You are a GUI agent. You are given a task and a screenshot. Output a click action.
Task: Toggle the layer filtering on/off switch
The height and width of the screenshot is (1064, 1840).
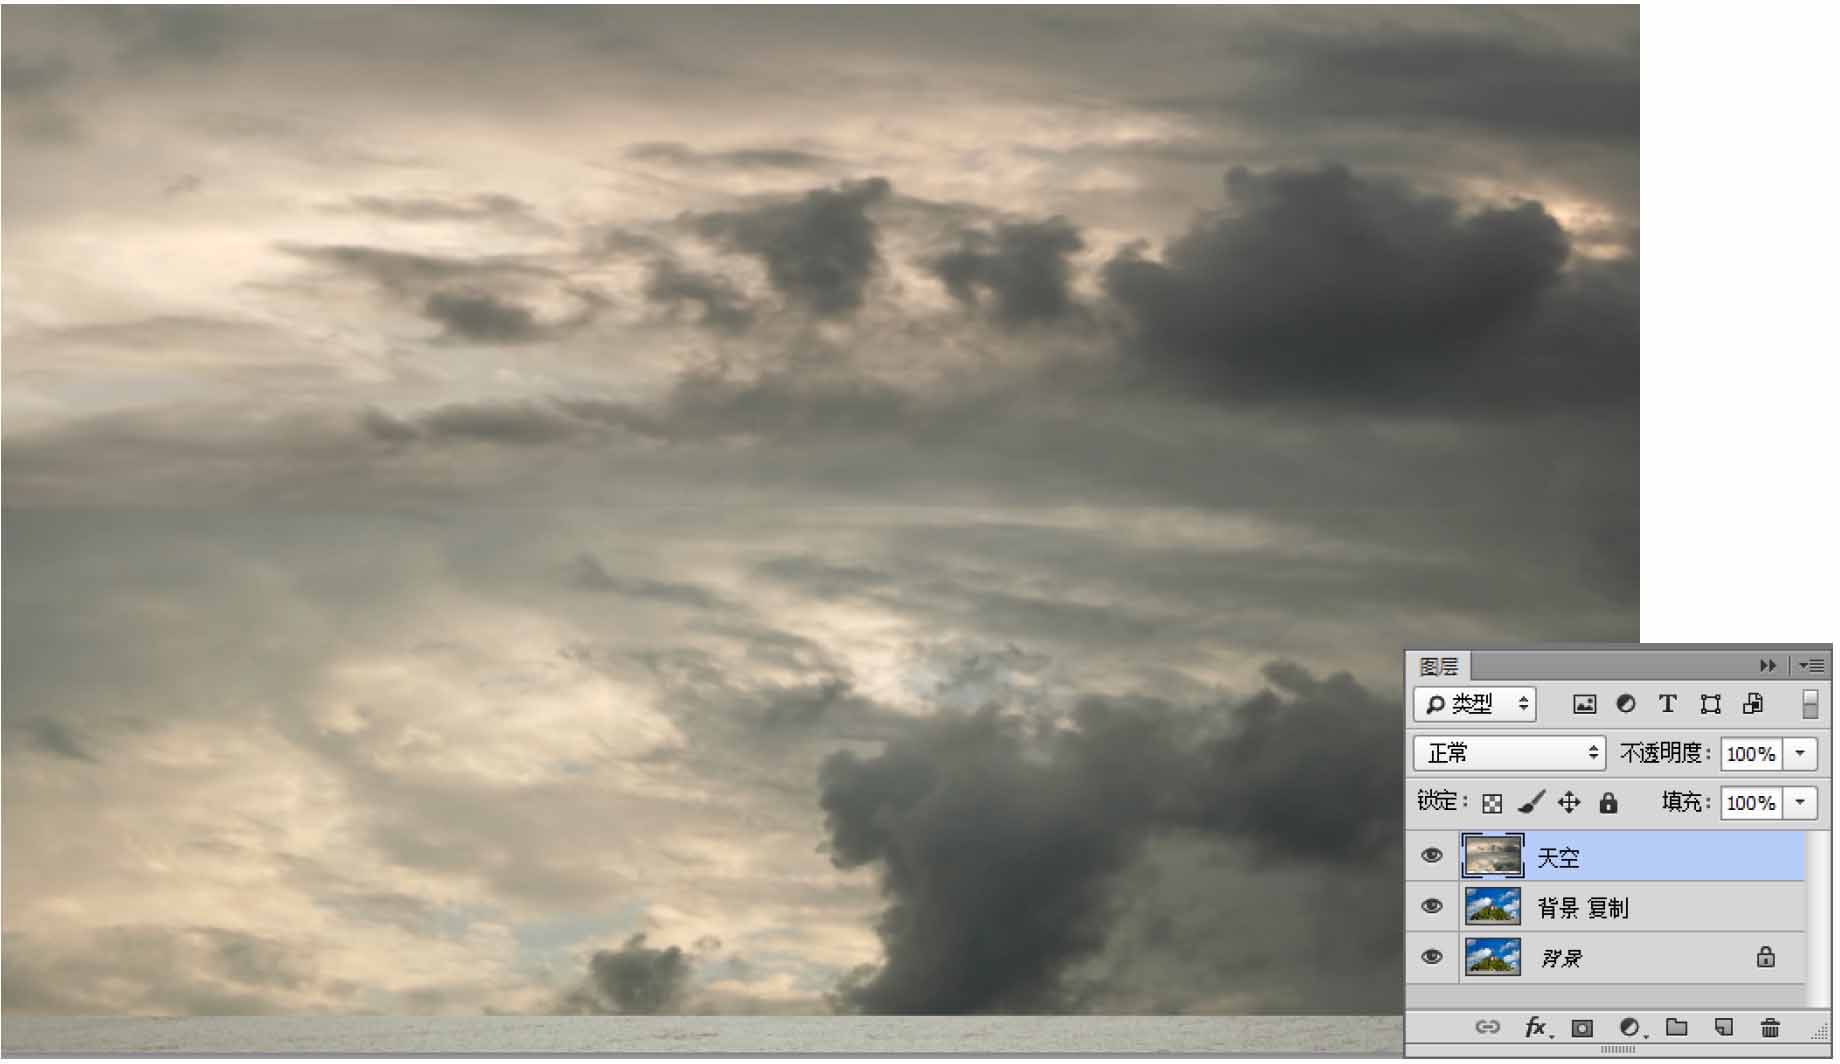(x=1810, y=704)
